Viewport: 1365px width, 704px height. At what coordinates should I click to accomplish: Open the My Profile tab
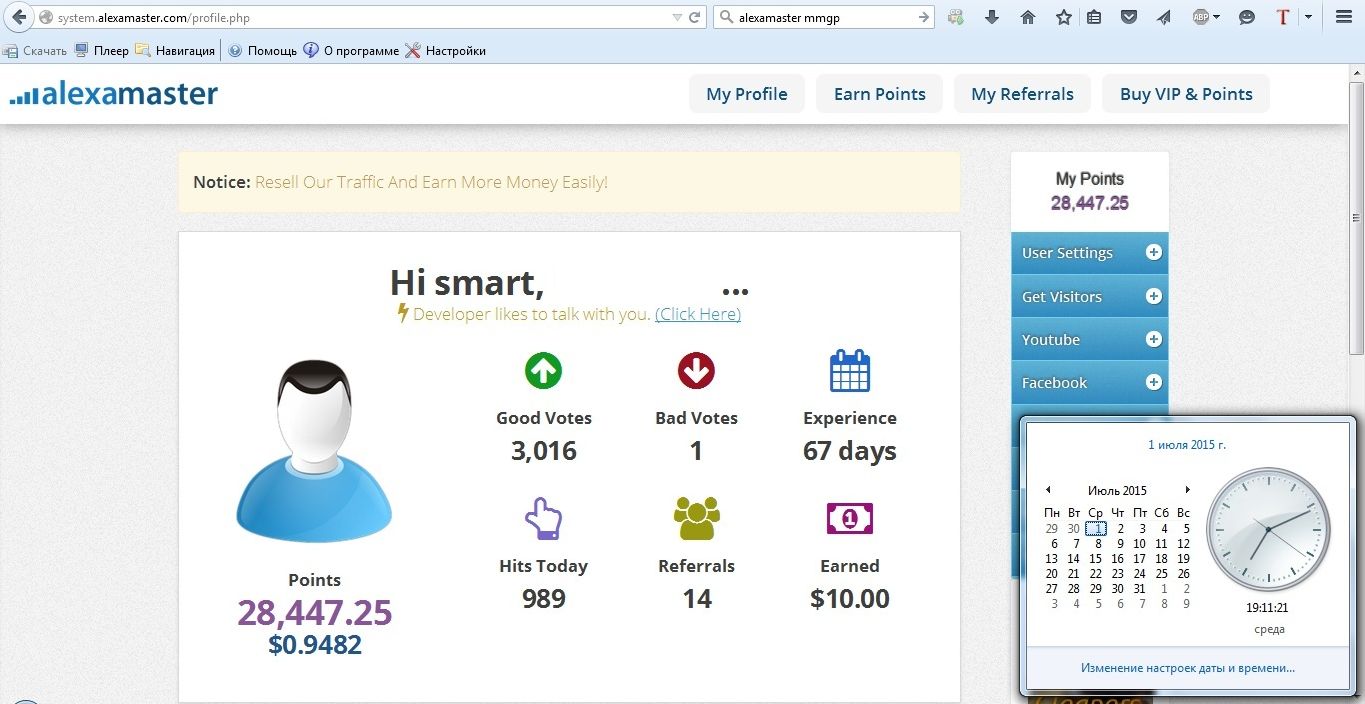point(746,94)
